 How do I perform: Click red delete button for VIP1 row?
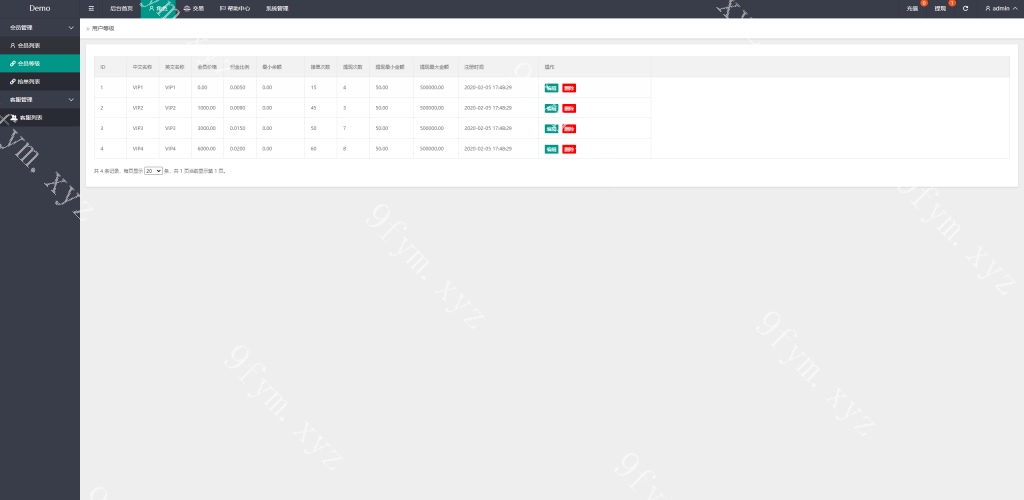569,87
